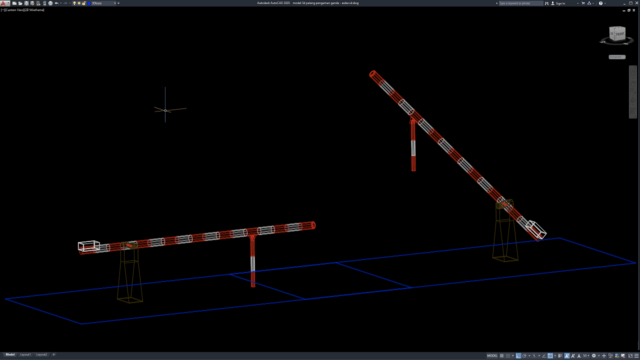Image resolution: width=640 pixels, height=360 pixels.
Task: Toggle the lineweight display icon
Action: point(560,356)
